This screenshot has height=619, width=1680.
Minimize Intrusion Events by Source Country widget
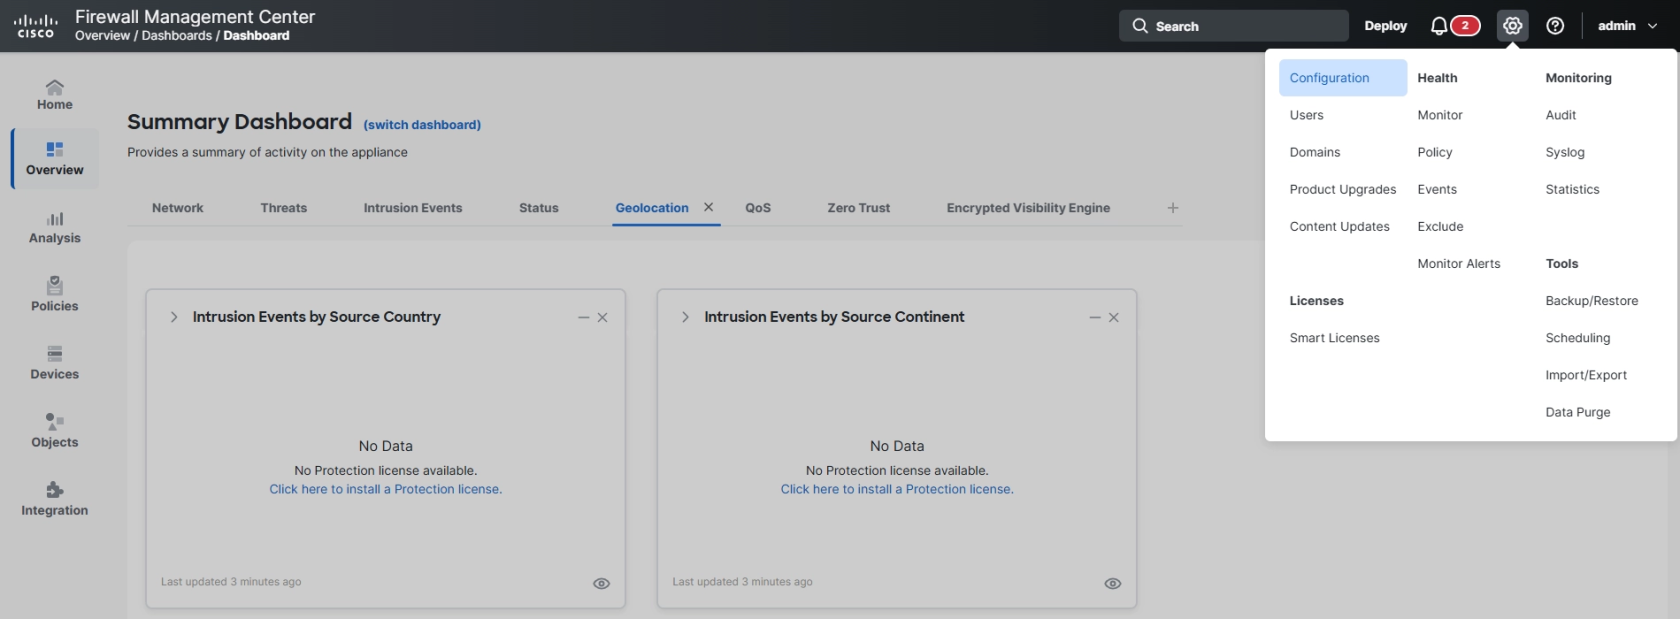[583, 317]
